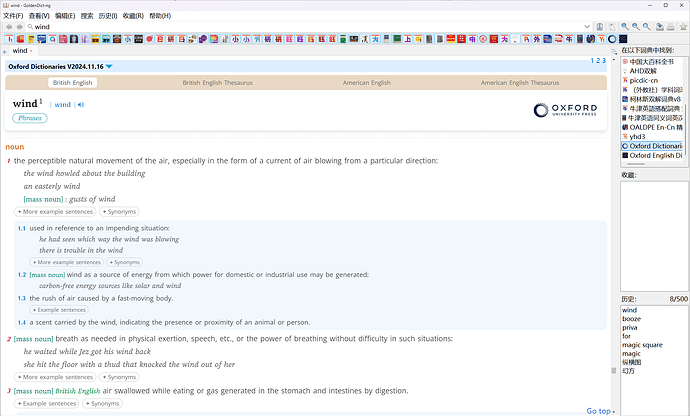Open the 搜索 menu
The height and width of the screenshot is (416, 690).
(87, 16)
